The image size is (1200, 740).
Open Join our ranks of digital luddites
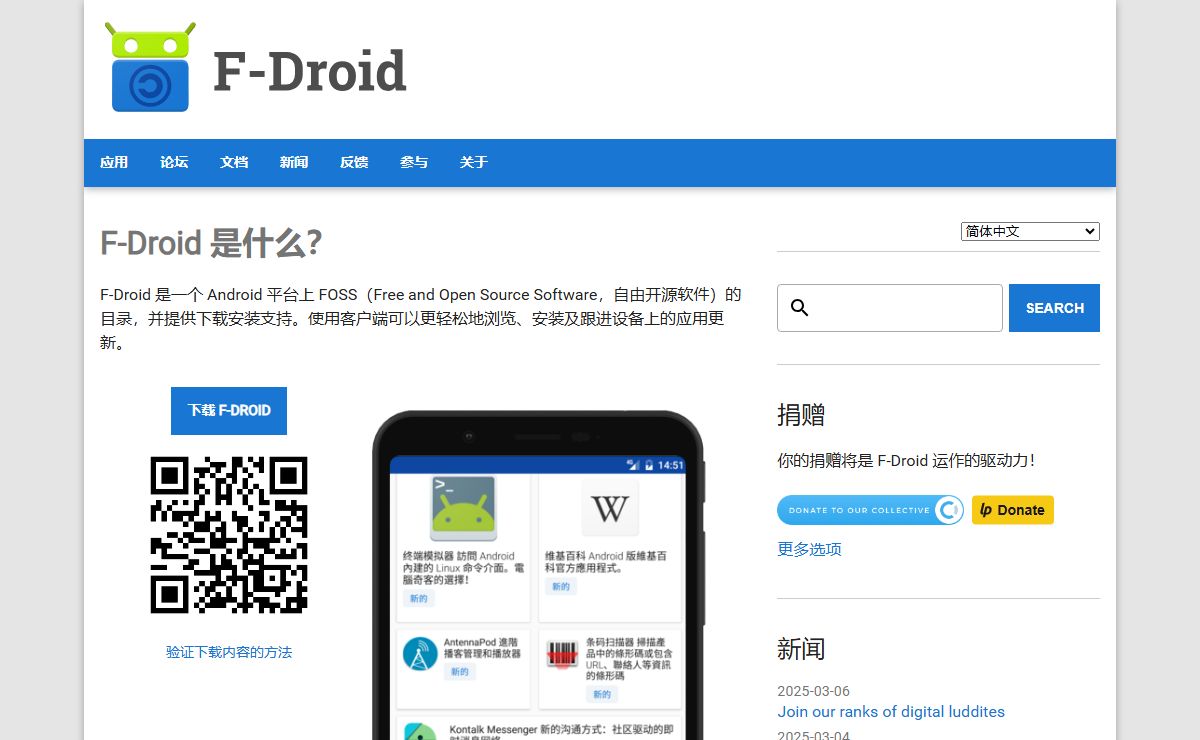click(x=891, y=712)
